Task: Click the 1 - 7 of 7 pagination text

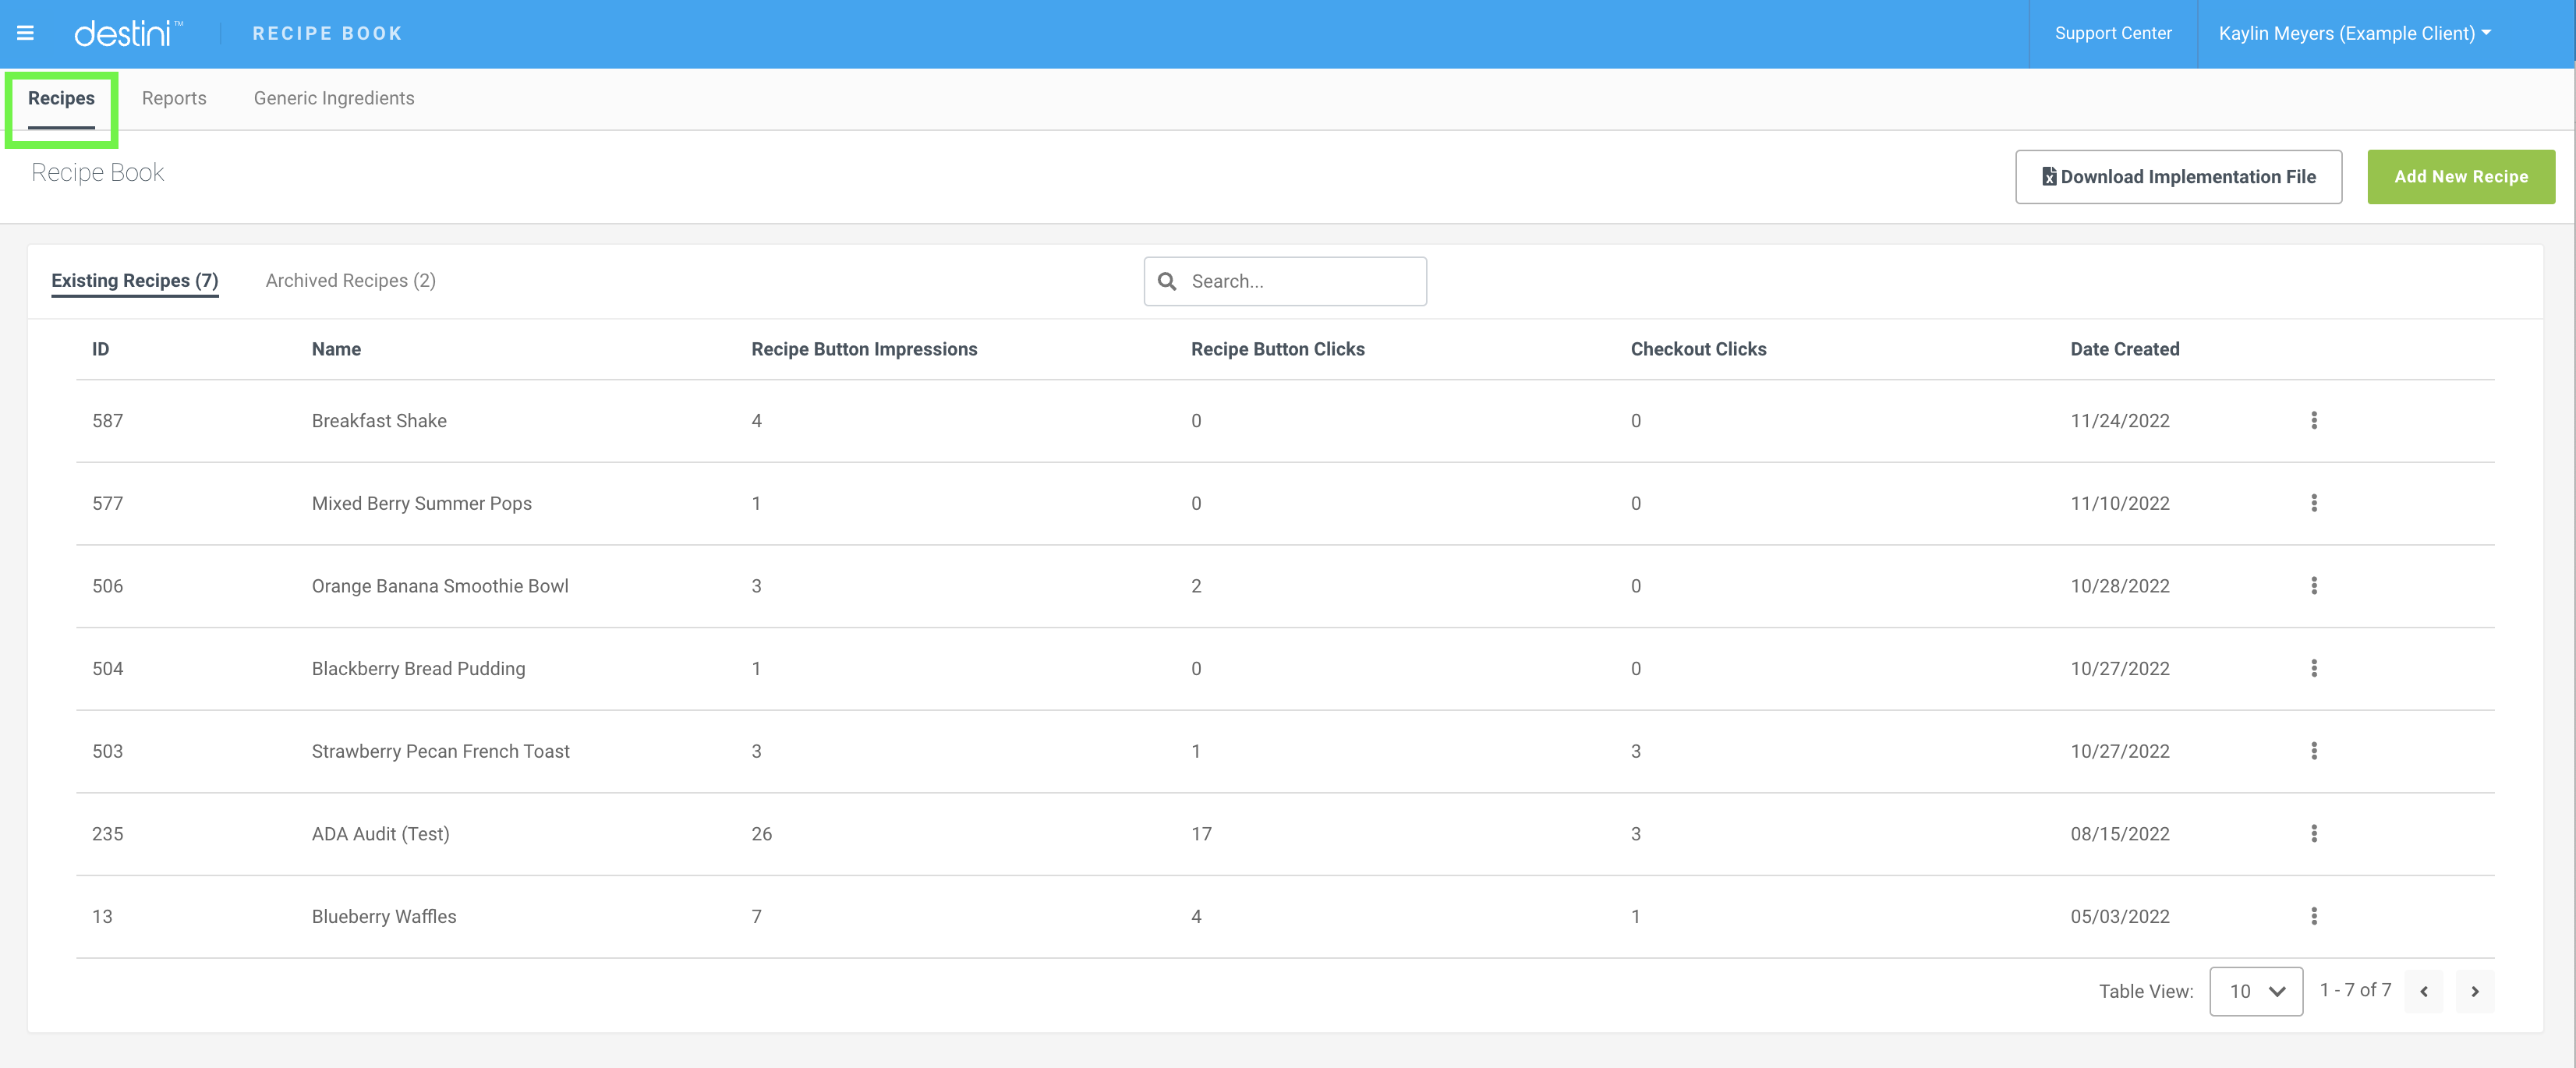Action: click(2355, 990)
